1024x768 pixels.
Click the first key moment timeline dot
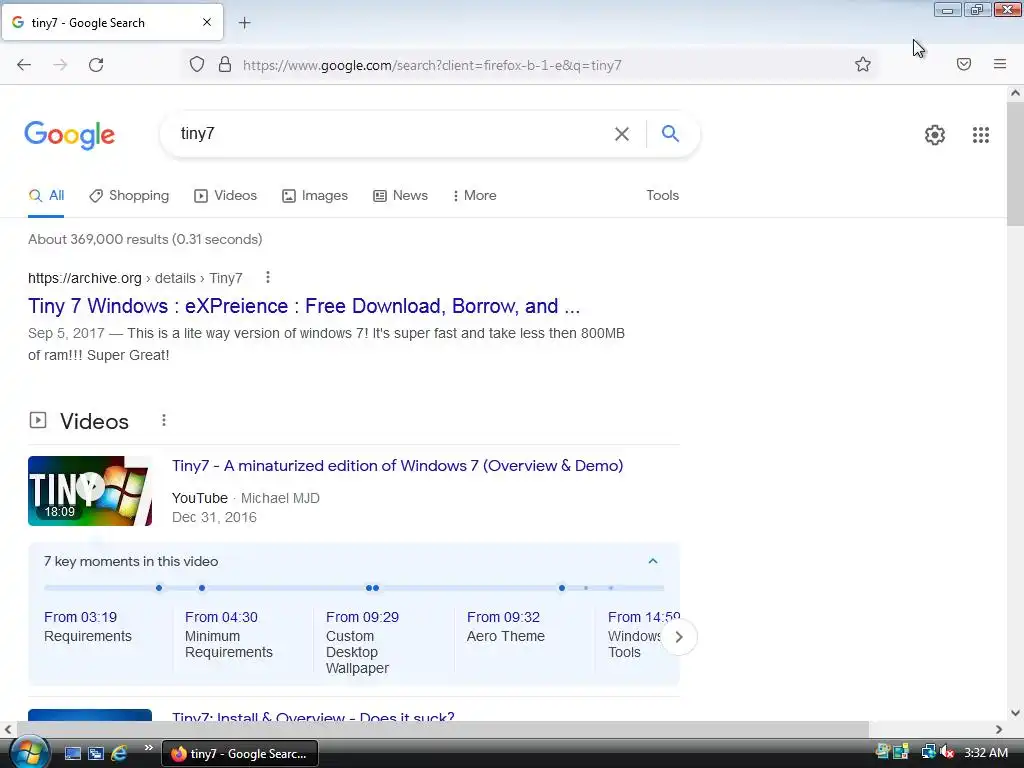[159, 588]
